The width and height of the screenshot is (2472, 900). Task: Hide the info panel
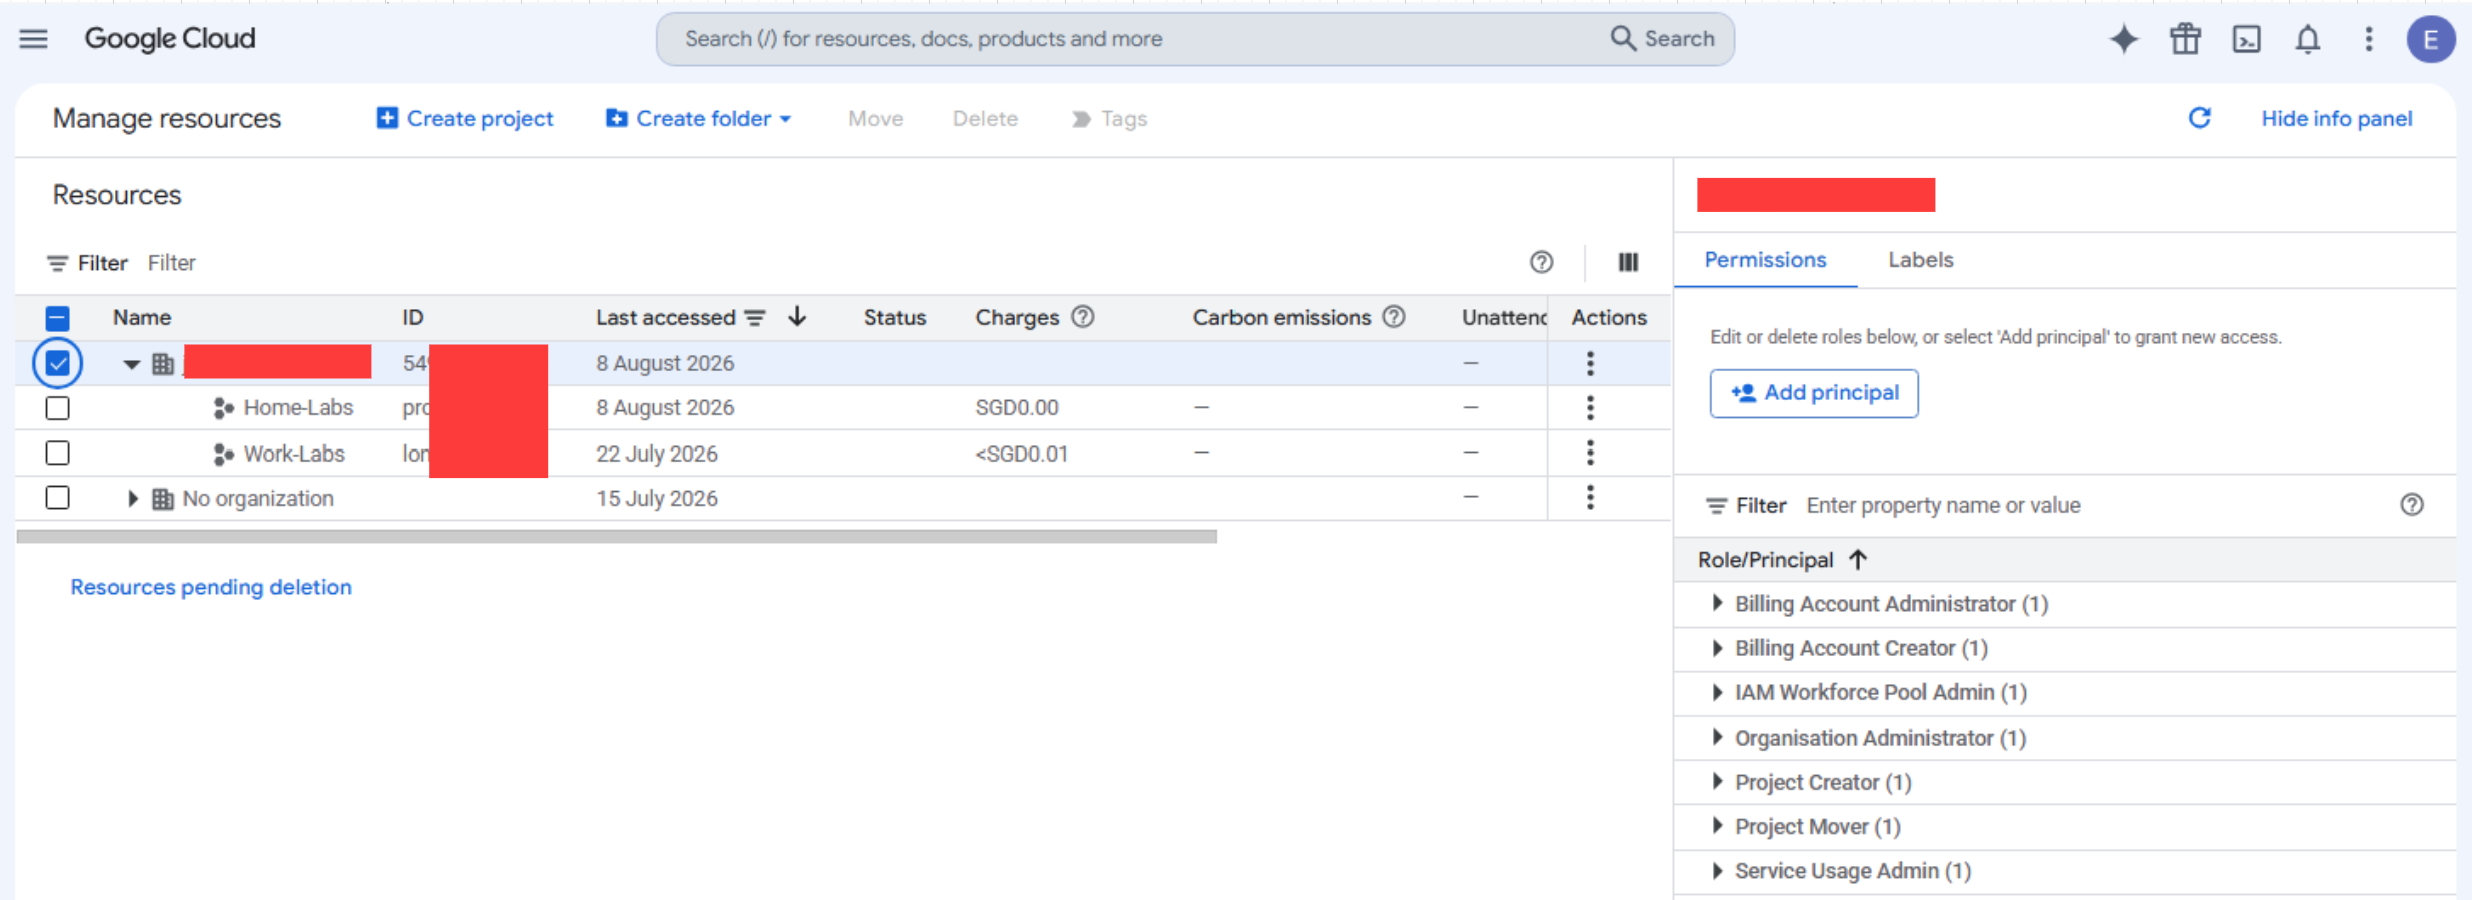pyautogui.click(x=2336, y=118)
